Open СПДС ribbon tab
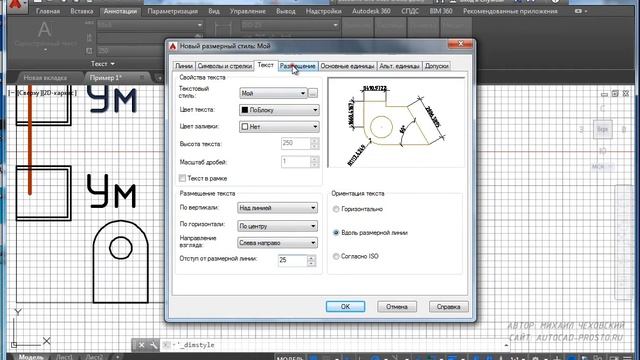The width and height of the screenshot is (640, 360). 410,11
